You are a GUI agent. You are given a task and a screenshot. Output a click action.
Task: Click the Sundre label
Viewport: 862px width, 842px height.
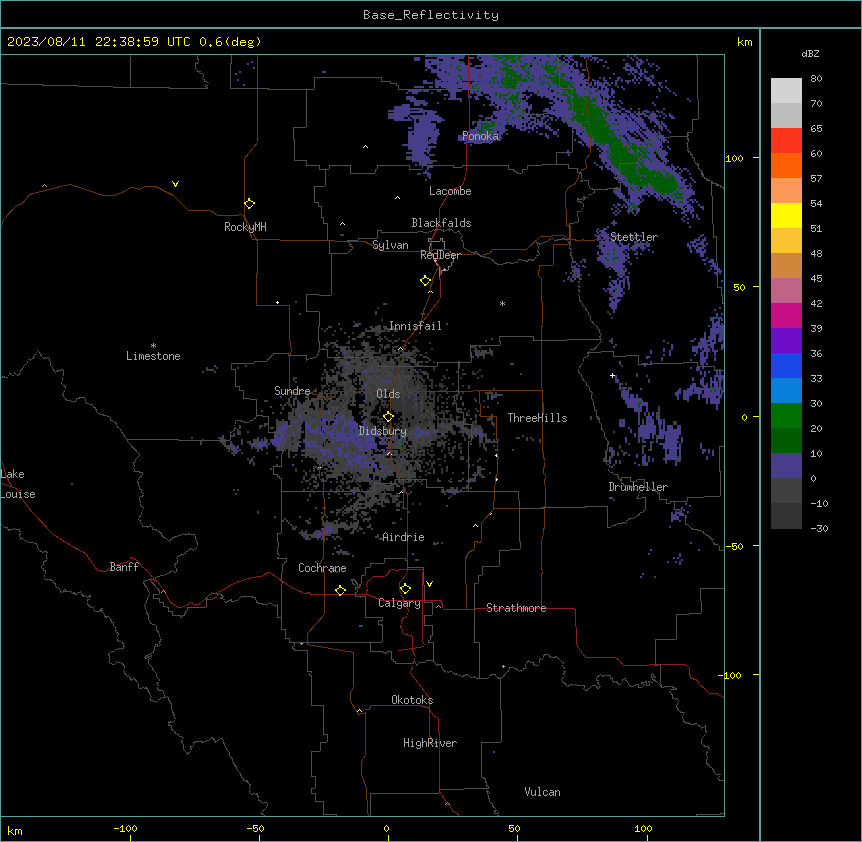coord(292,391)
